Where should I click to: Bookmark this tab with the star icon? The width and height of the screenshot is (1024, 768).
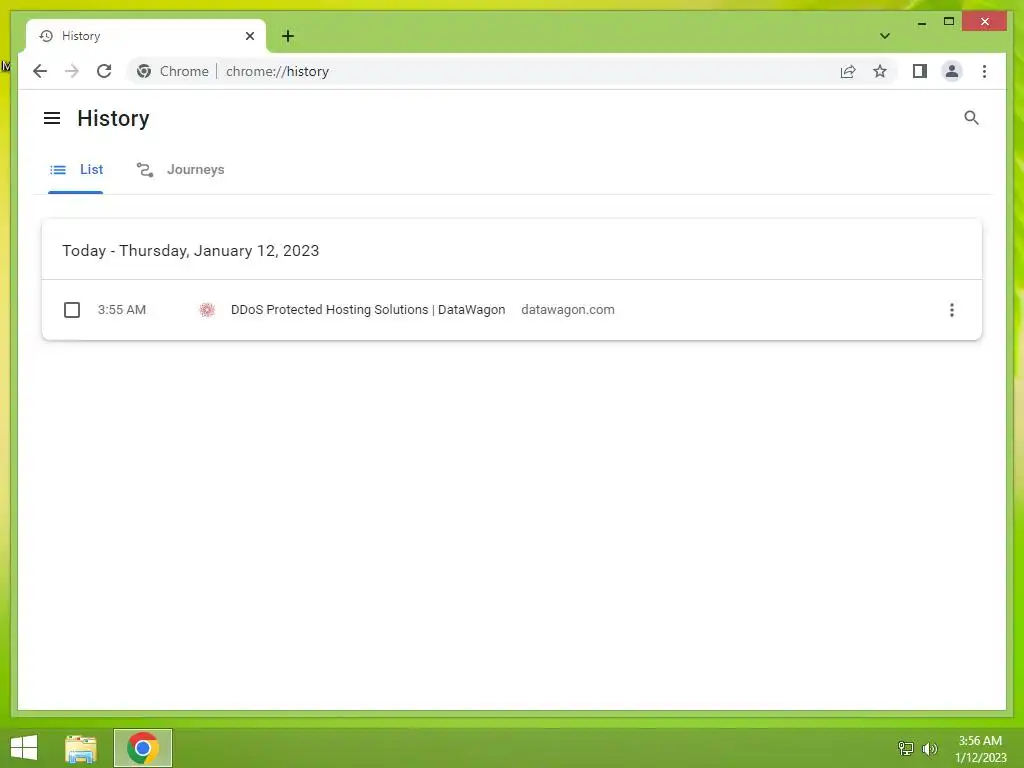point(880,71)
